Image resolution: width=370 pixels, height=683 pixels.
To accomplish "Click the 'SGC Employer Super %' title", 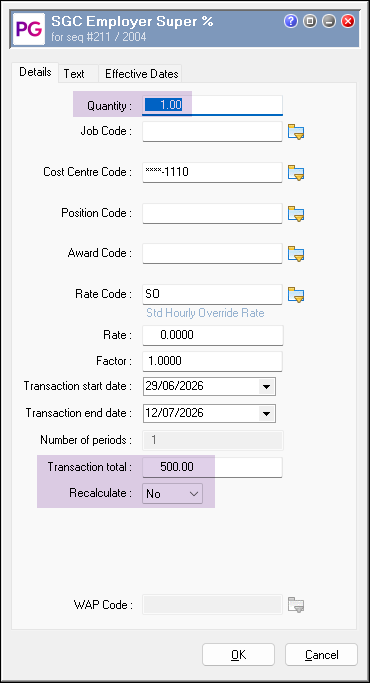I will pos(132,21).
